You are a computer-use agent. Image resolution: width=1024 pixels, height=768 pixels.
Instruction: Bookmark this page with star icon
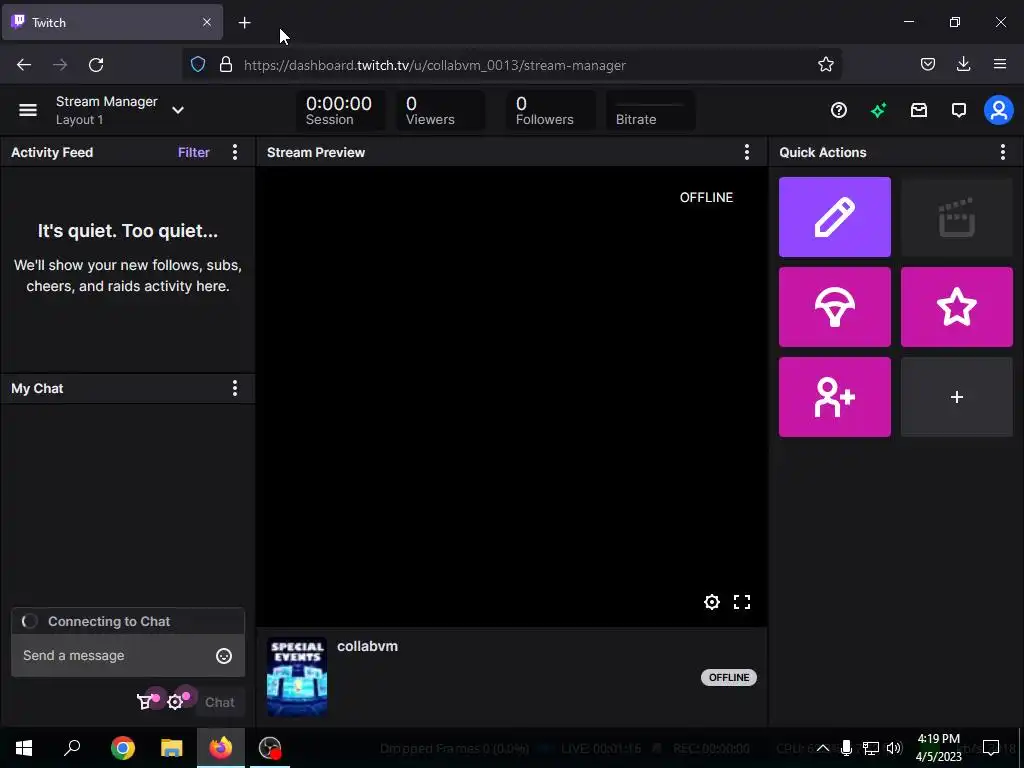tap(825, 64)
